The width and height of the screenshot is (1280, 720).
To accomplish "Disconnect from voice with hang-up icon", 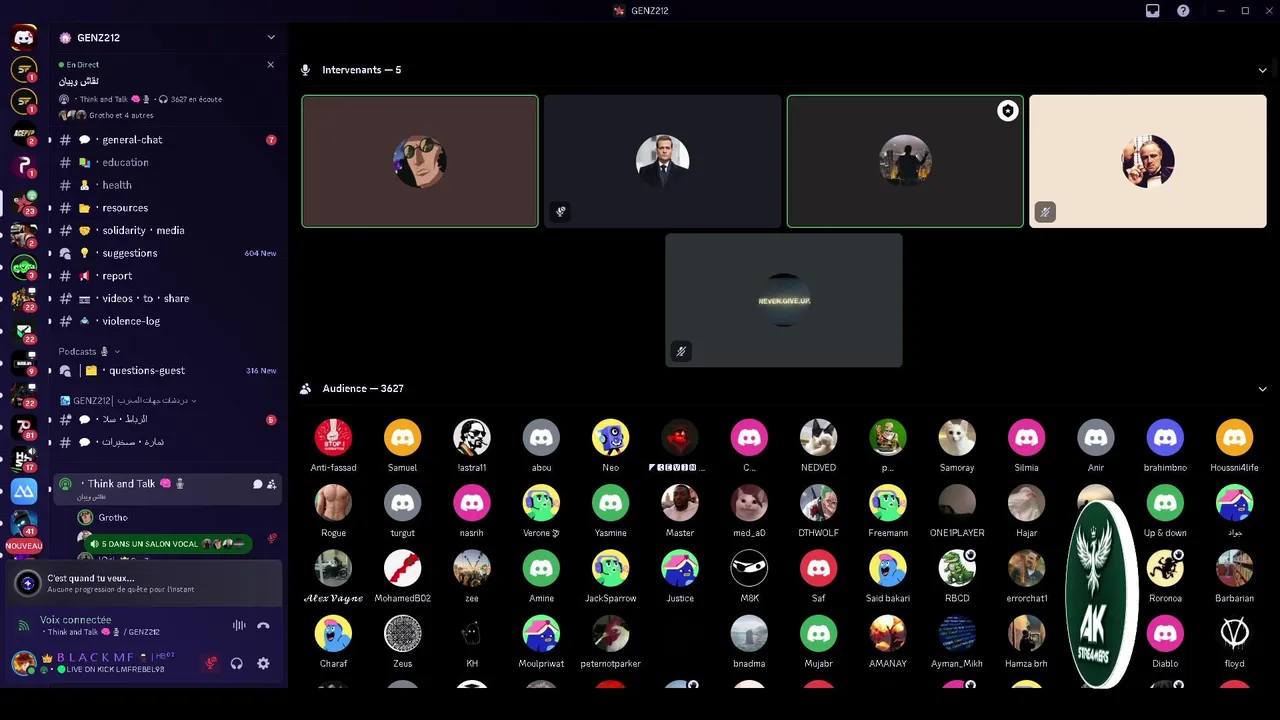I will [x=263, y=626].
